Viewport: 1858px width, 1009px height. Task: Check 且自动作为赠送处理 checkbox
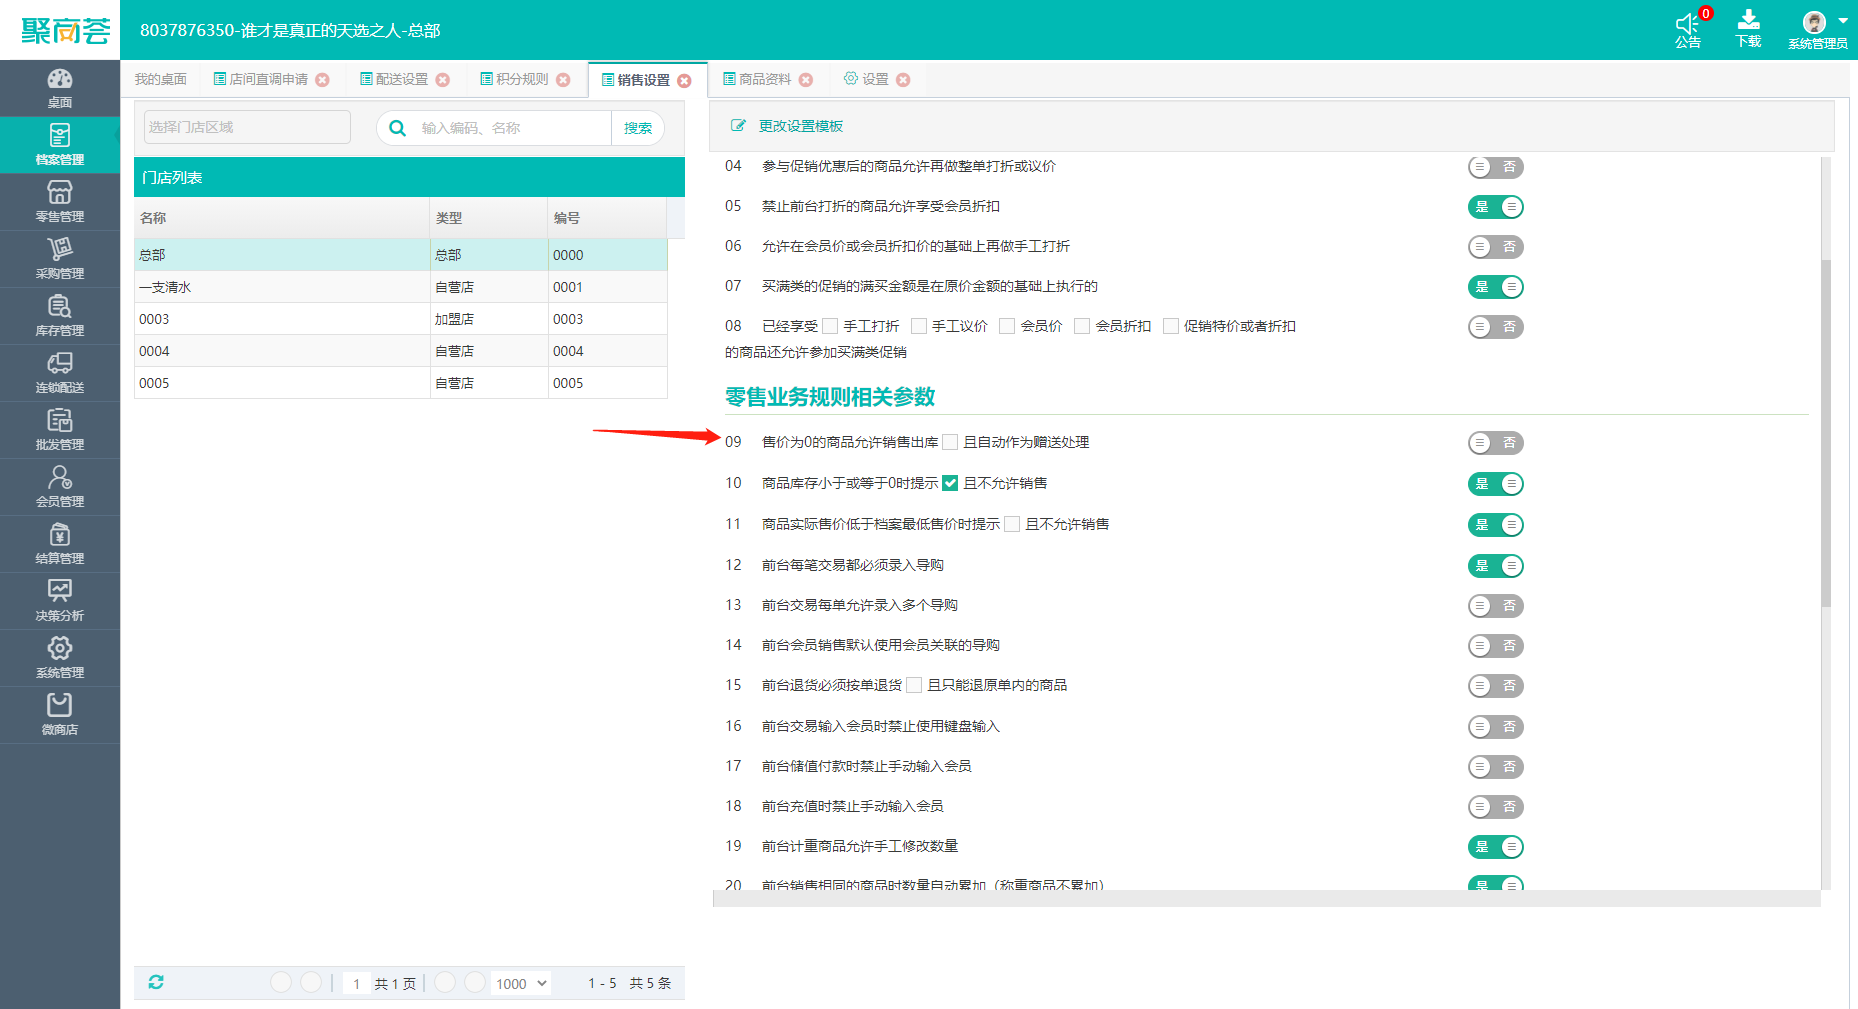pyautogui.click(x=950, y=442)
